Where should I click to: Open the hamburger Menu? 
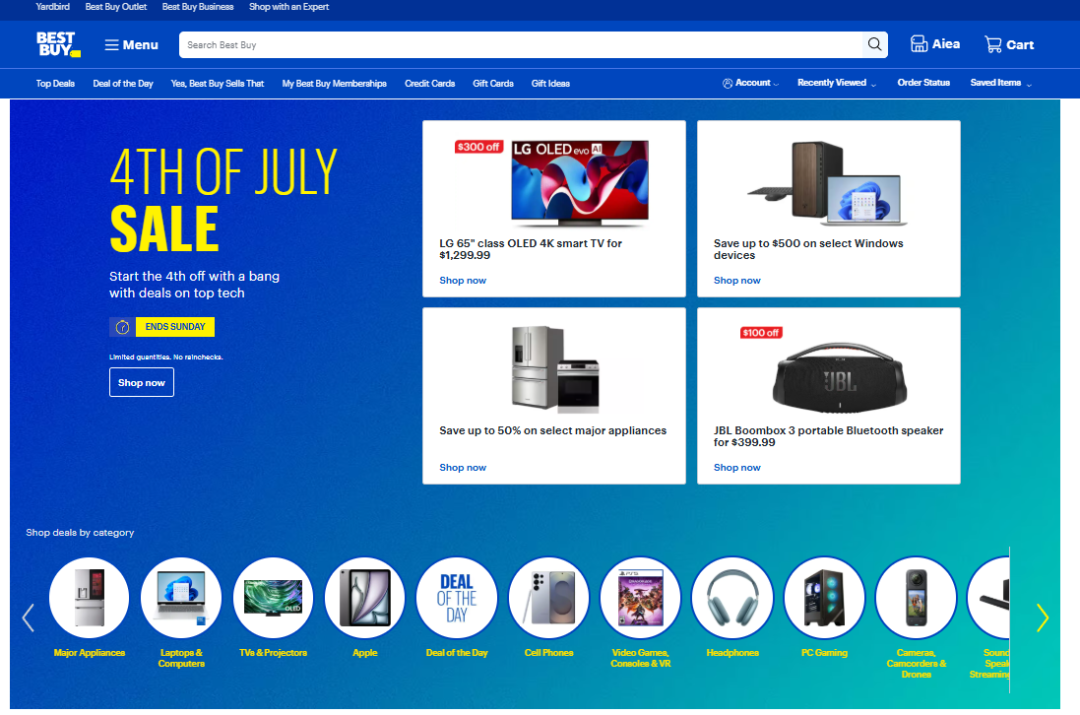[x=131, y=45]
